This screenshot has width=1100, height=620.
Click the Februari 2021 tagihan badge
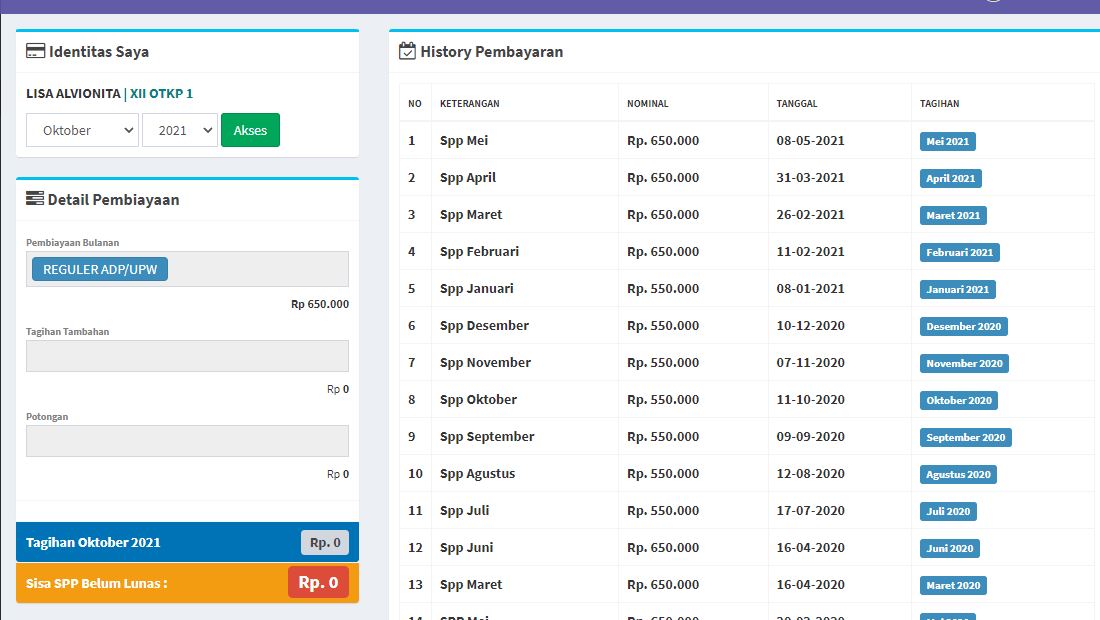point(959,252)
